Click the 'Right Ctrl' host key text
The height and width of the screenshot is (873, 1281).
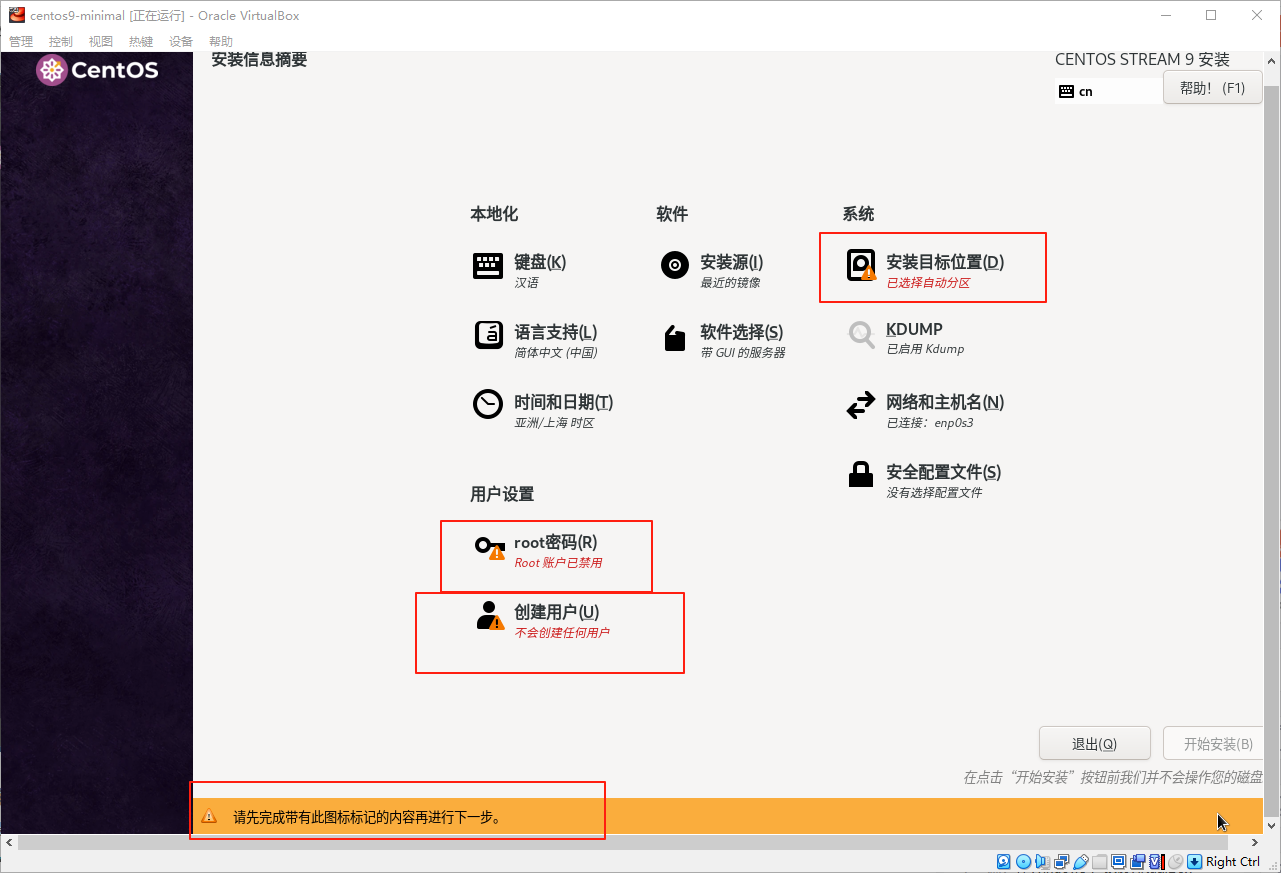point(1233,861)
